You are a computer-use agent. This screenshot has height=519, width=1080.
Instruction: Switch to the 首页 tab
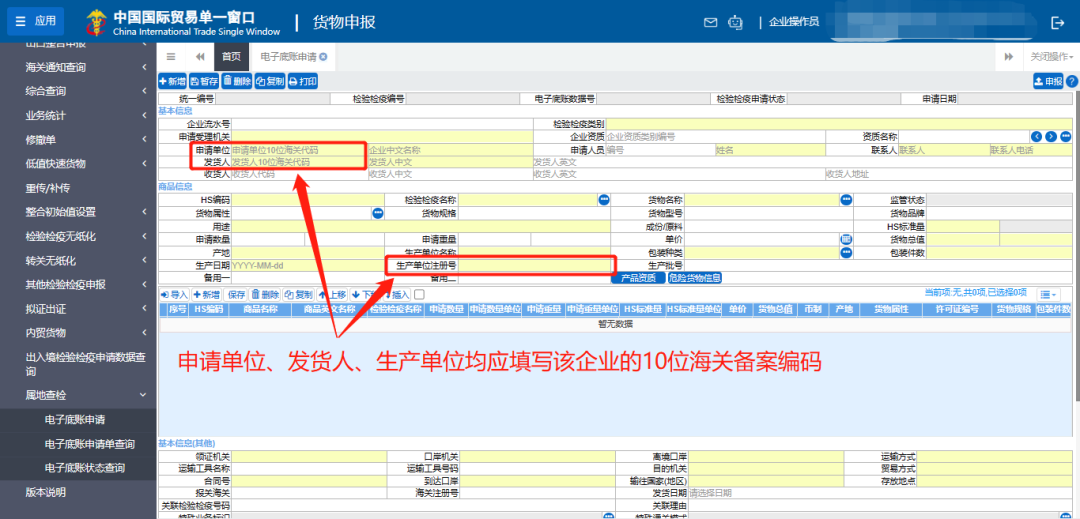click(x=231, y=57)
